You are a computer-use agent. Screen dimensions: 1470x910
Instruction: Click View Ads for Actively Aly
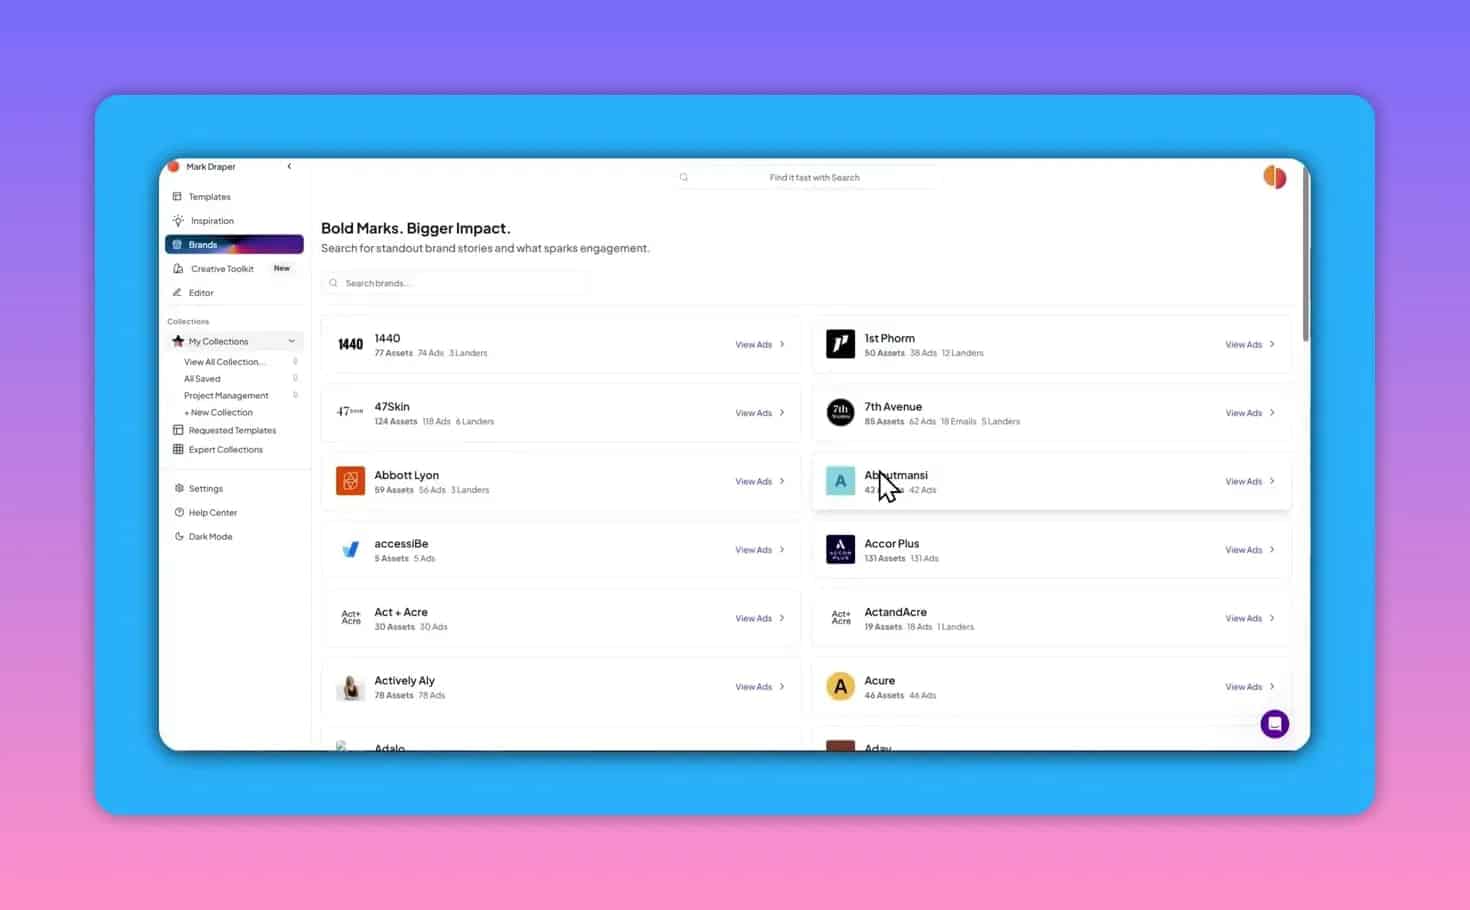point(760,687)
